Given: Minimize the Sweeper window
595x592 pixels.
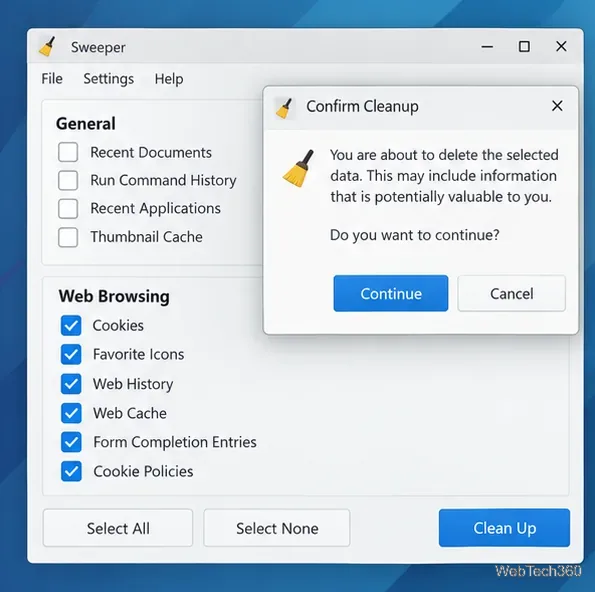Looking at the screenshot, I should 487,47.
